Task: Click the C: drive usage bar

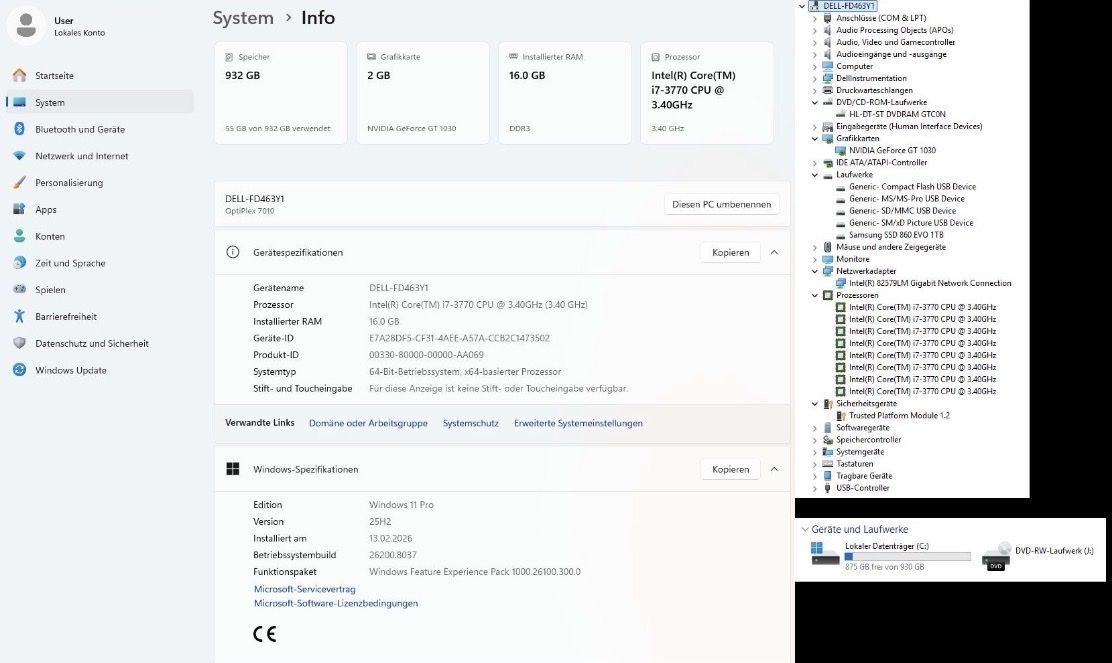Action: point(908,557)
